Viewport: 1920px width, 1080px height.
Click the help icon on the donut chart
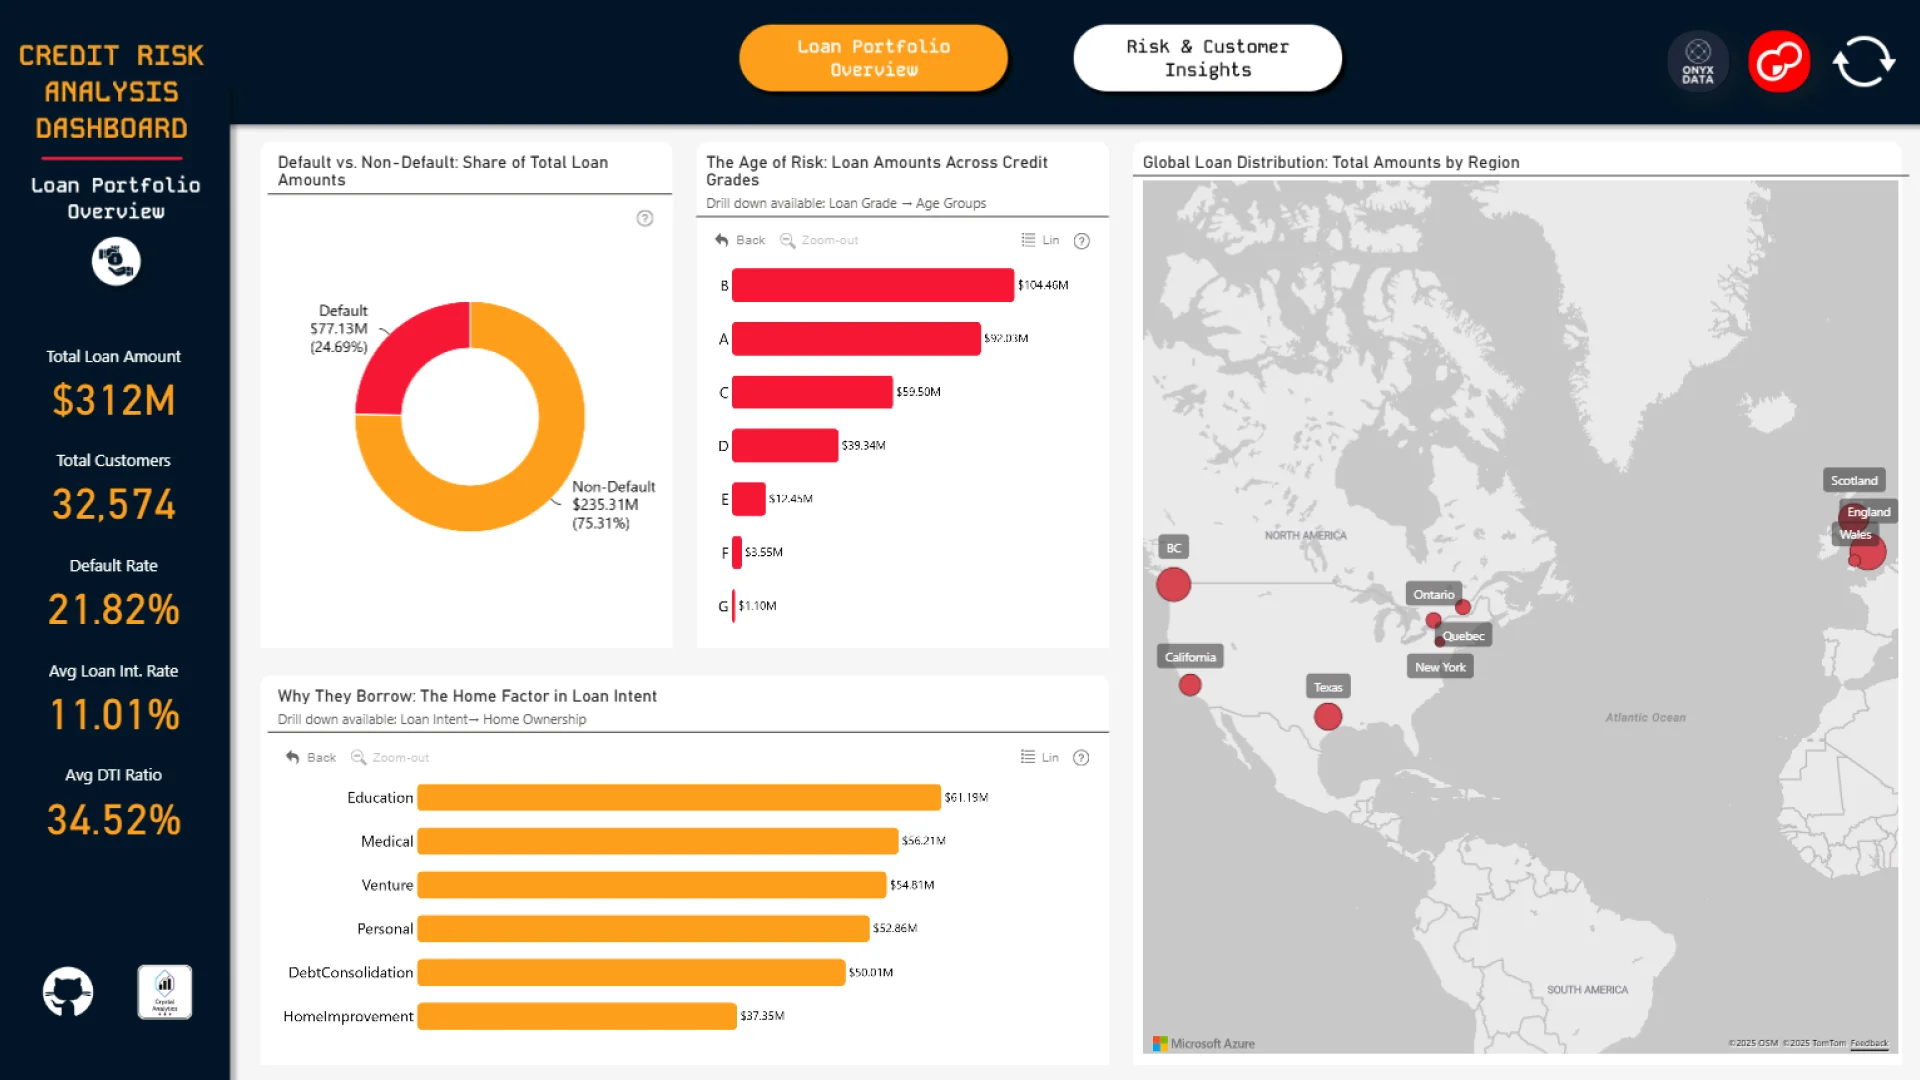point(645,218)
